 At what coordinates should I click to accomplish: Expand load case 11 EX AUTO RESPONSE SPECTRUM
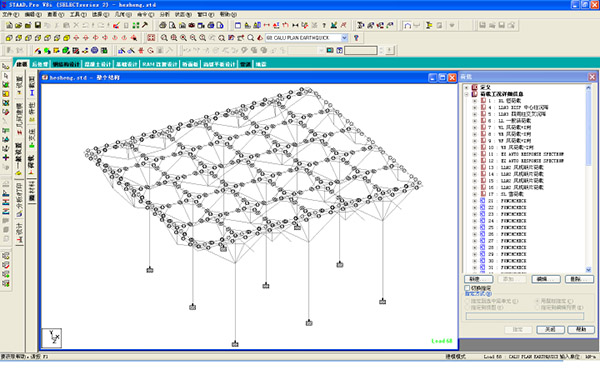pyautogui.click(x=474, y=154)
